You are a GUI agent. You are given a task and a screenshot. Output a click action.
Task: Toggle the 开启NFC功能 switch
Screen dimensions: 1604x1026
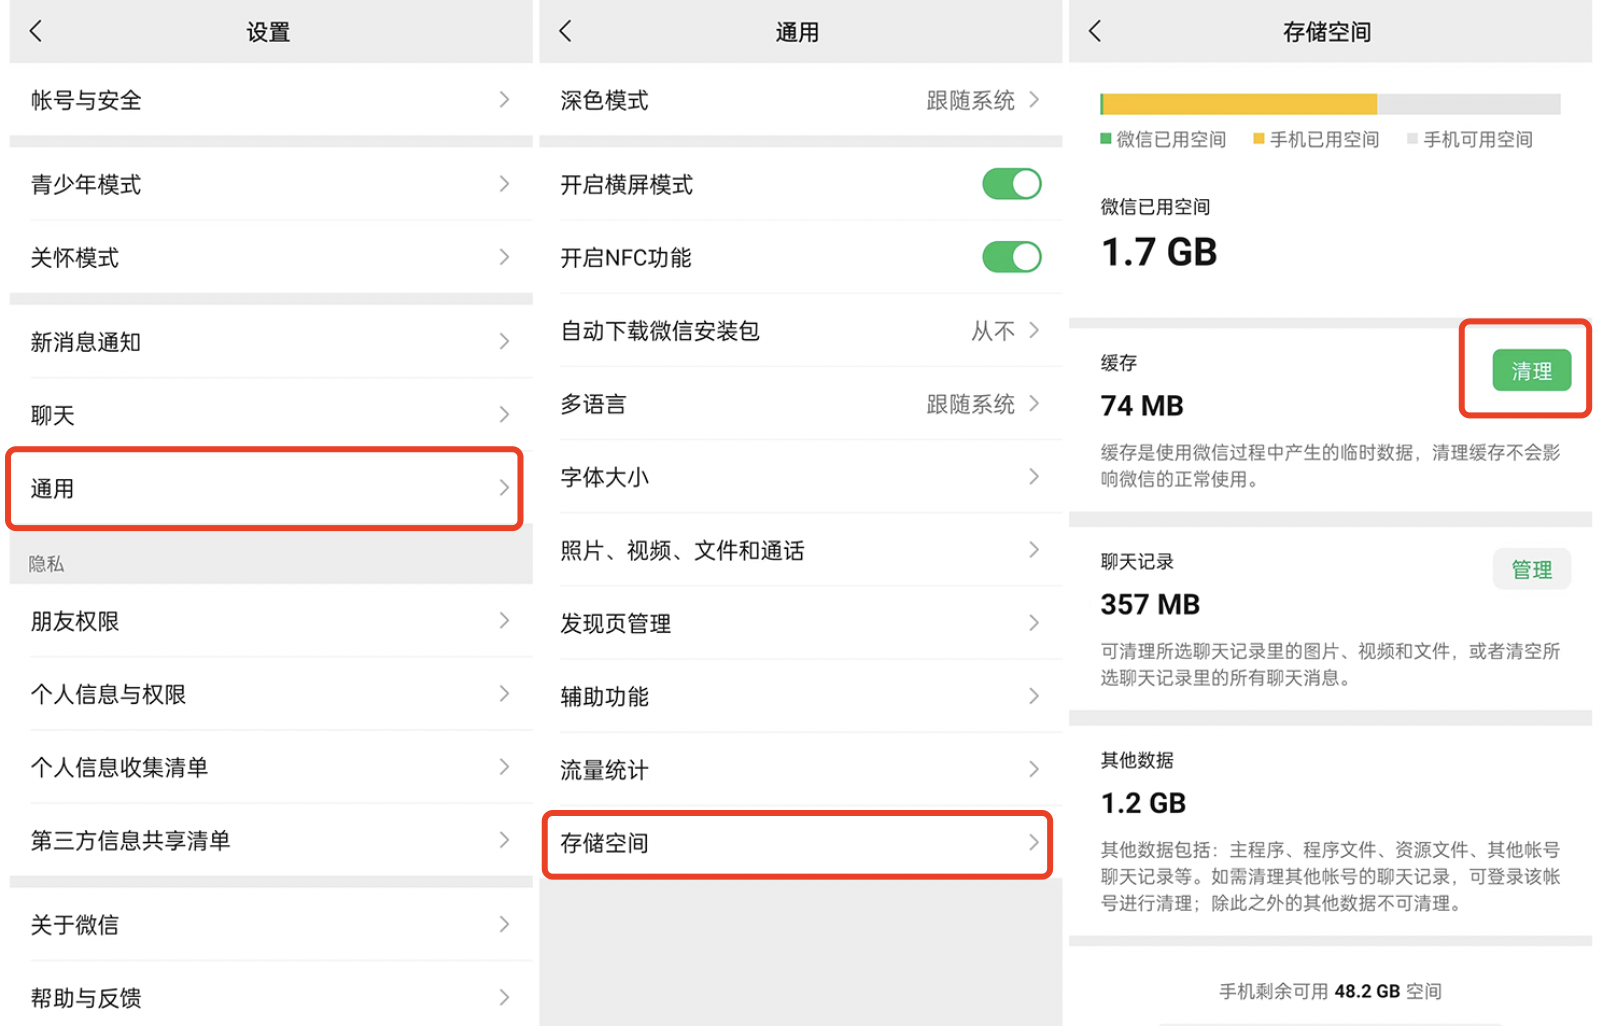[x=1011, y=257]
